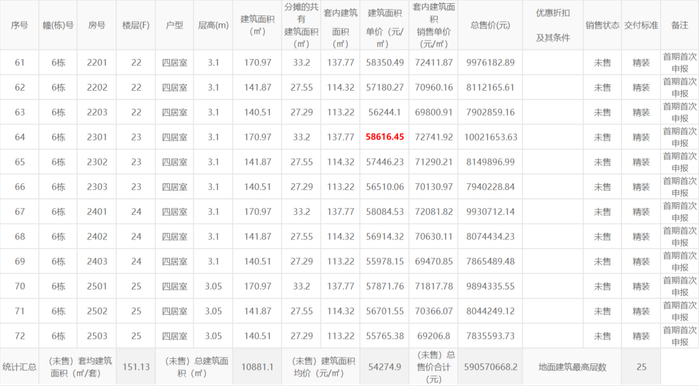
Task: Click unit price 58350.49
Action: point(385,63)
